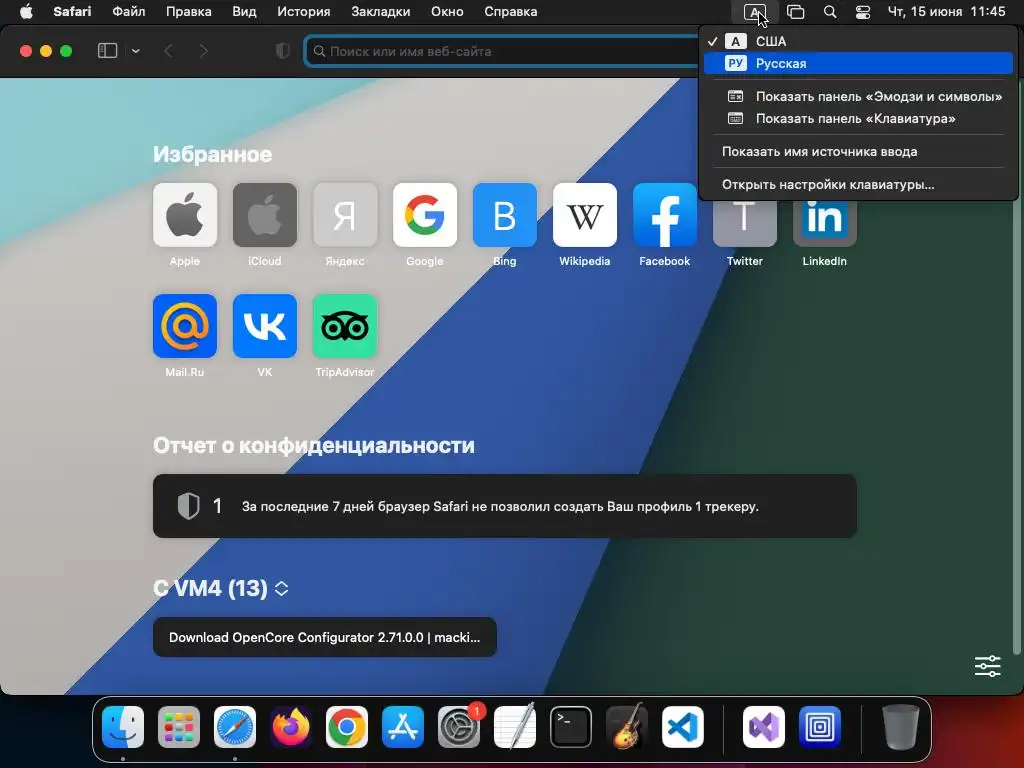Screen dimensions: 1024x768
Task: Open the VK favorite tile
Action: coord(264,326)
